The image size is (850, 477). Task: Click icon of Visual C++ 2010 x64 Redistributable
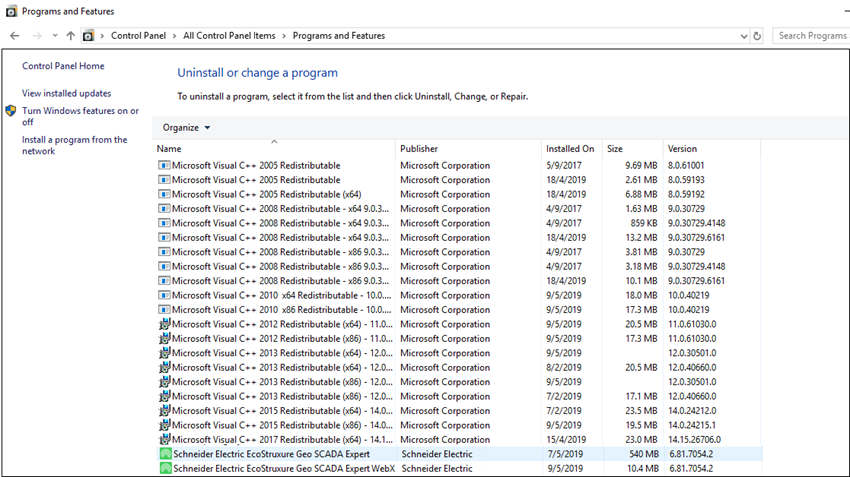tap(164, 295)
